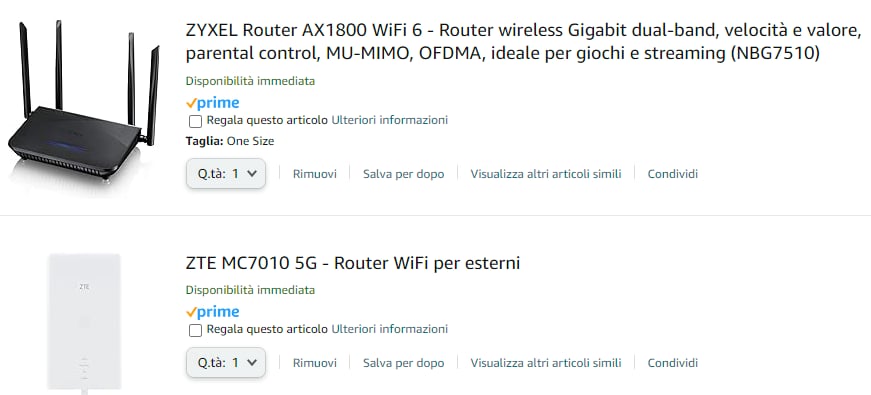Open the ZTE MC7010 product image
This screenshot has width=871, height=395.
point(84,323)
